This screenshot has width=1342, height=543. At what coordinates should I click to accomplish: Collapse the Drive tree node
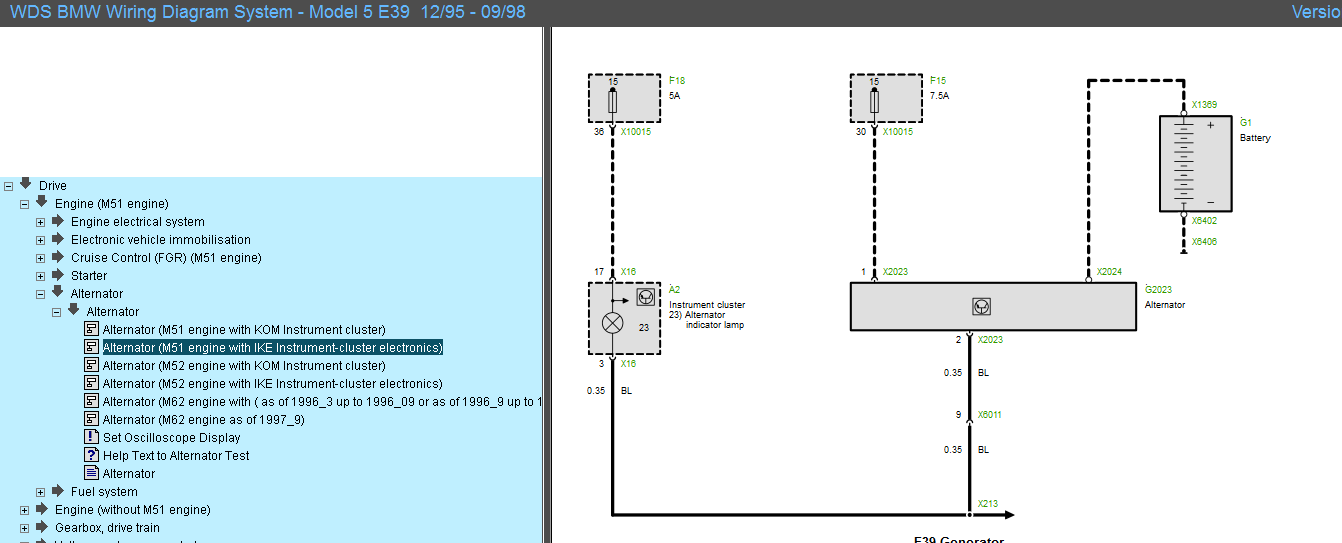pos(8,185)
